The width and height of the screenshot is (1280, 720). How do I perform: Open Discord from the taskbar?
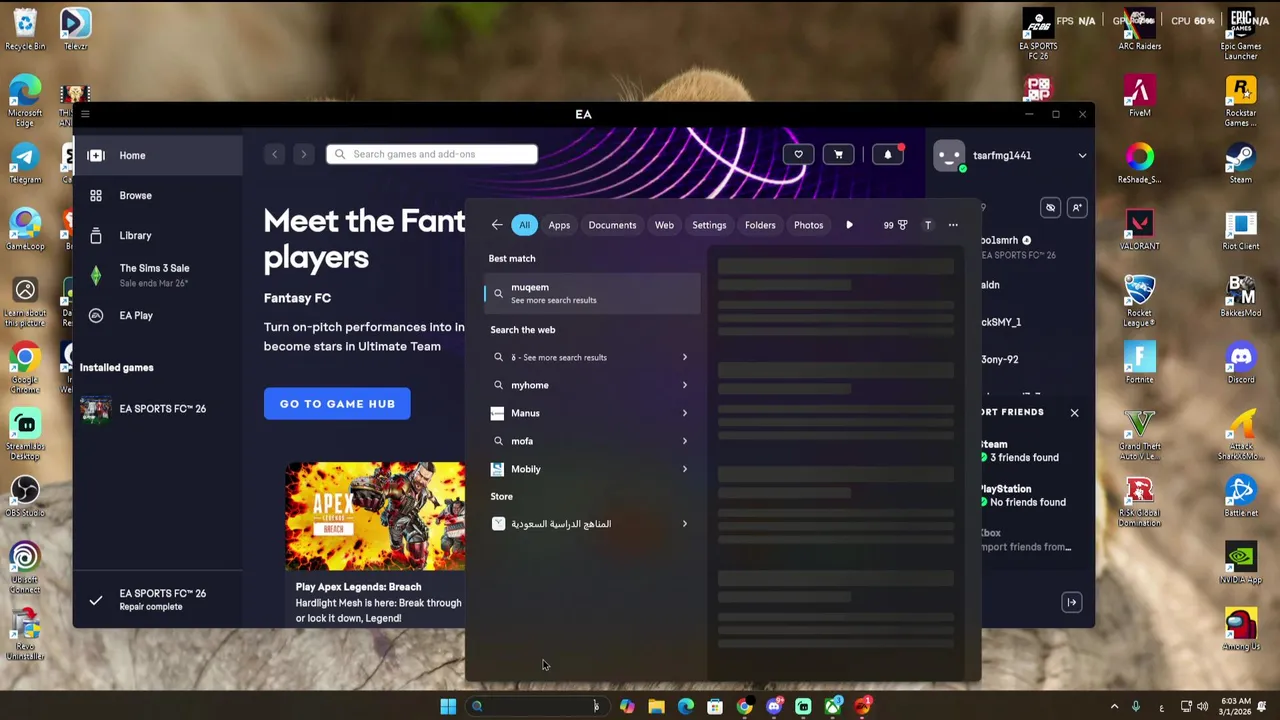(x=773, y=707)
